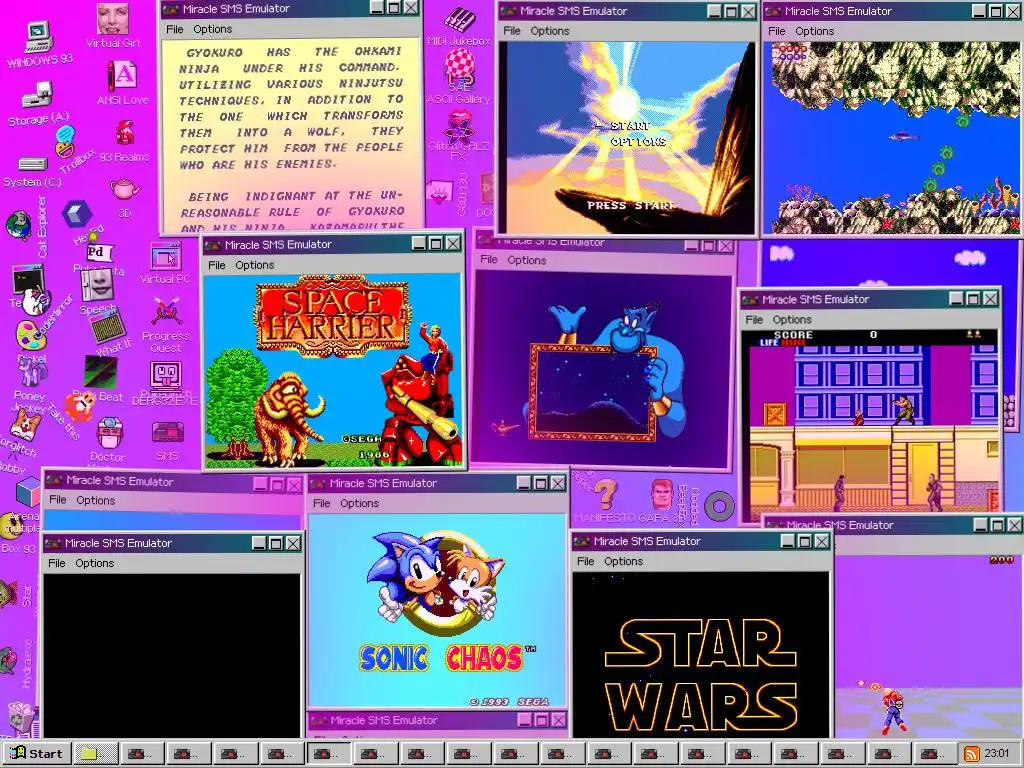Image resolution: width=1024 pixels, height=768 pixels.
Task: Click the 23:01 taskbar clock
Action: [x=997, y=754]
